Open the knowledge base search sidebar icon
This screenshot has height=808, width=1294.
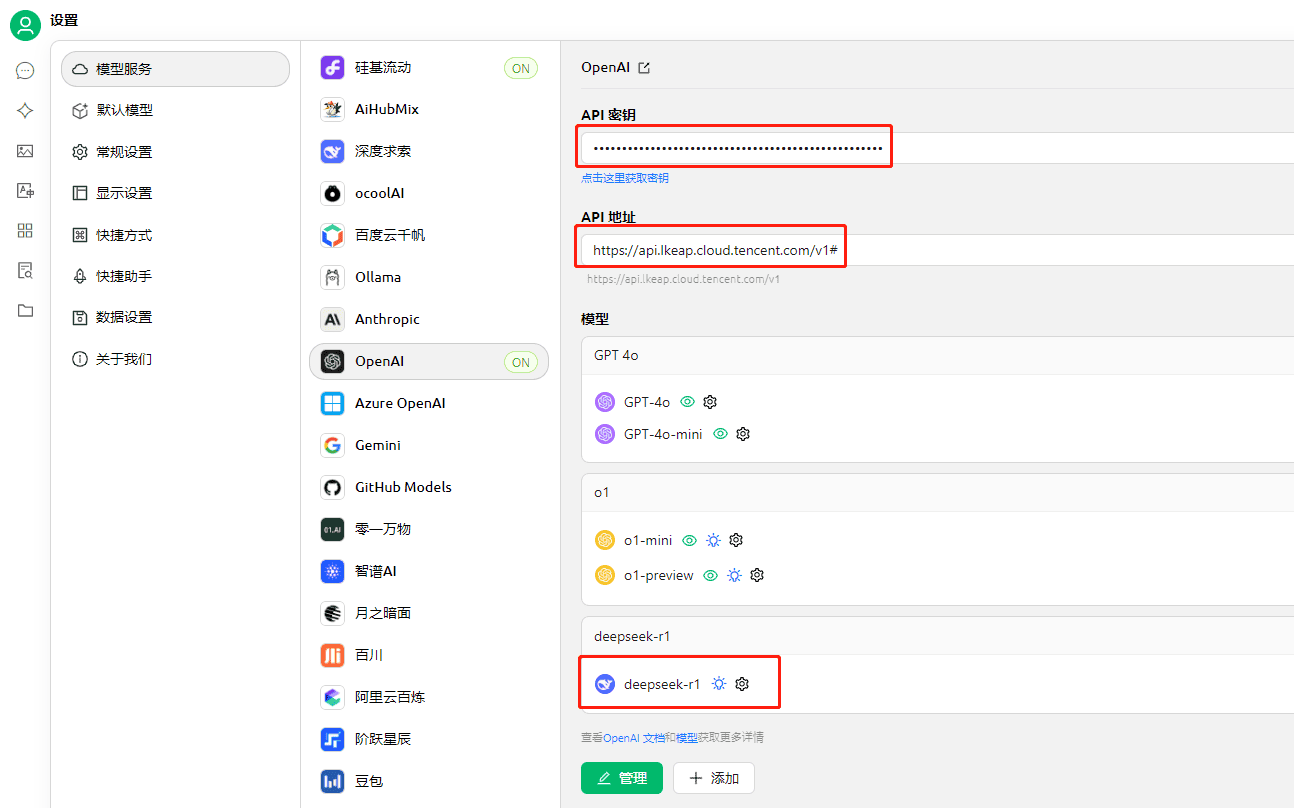tap(25, 271)
